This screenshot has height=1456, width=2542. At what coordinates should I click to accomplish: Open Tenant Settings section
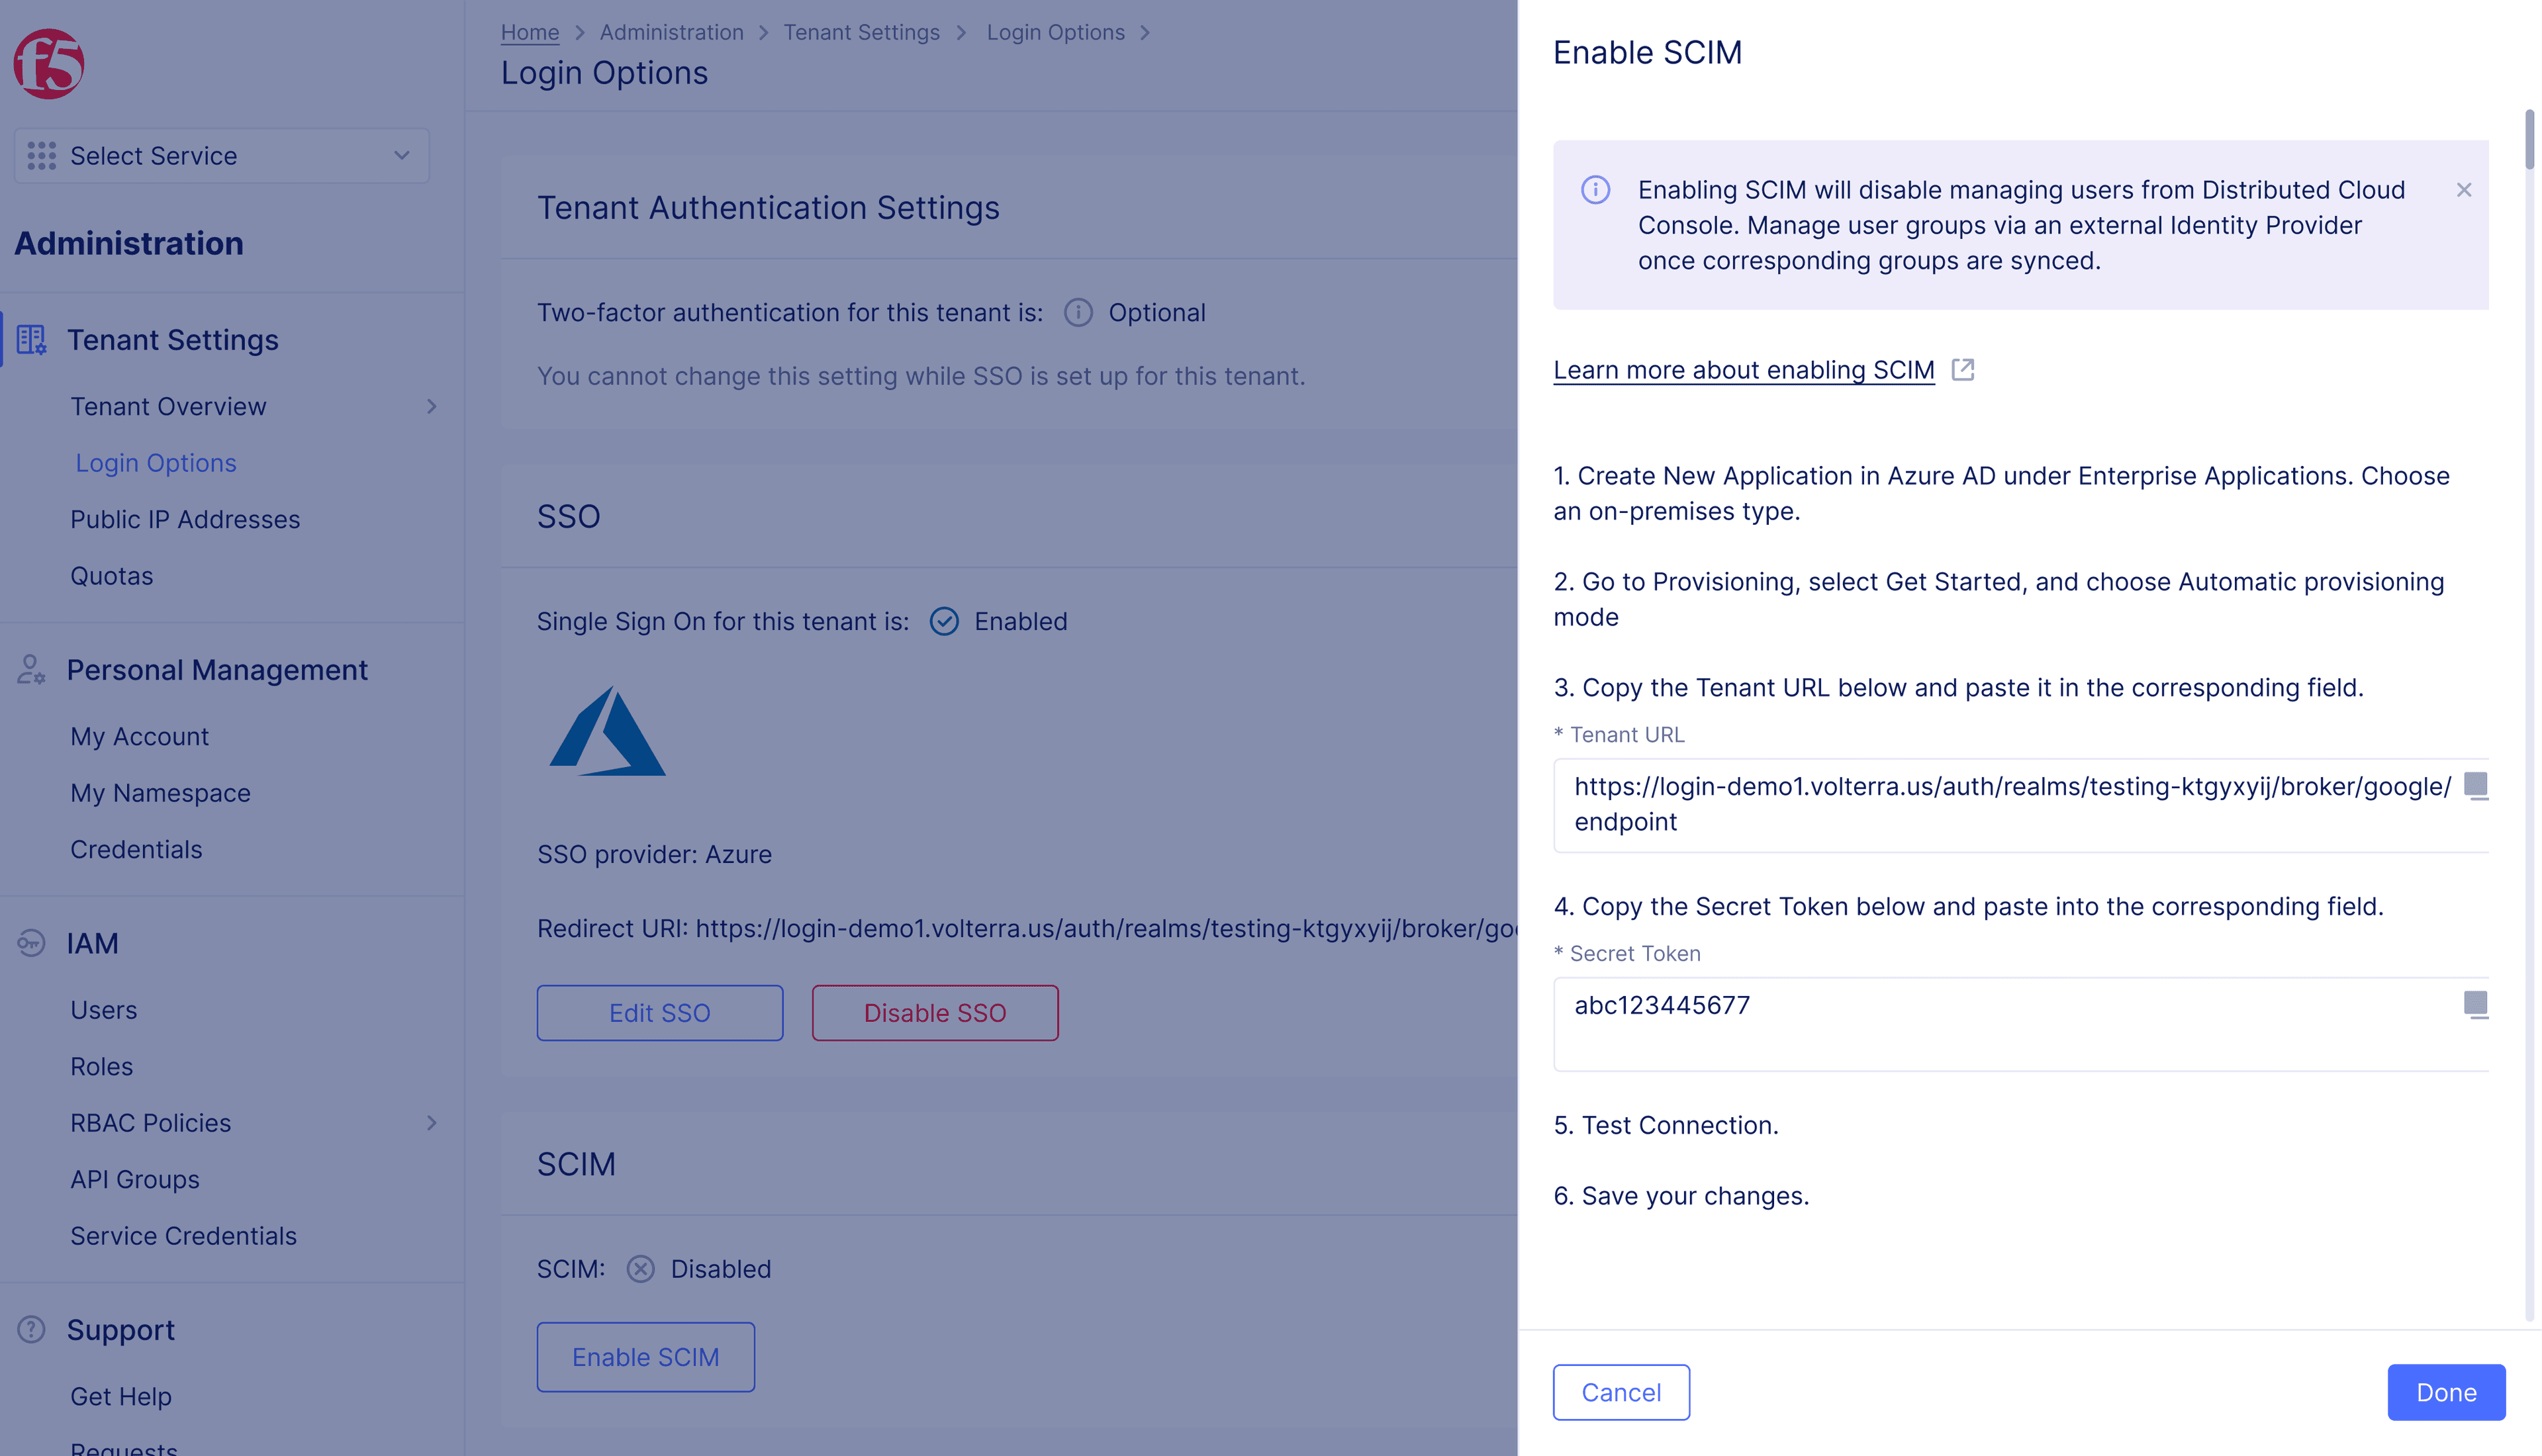(173, 340)
